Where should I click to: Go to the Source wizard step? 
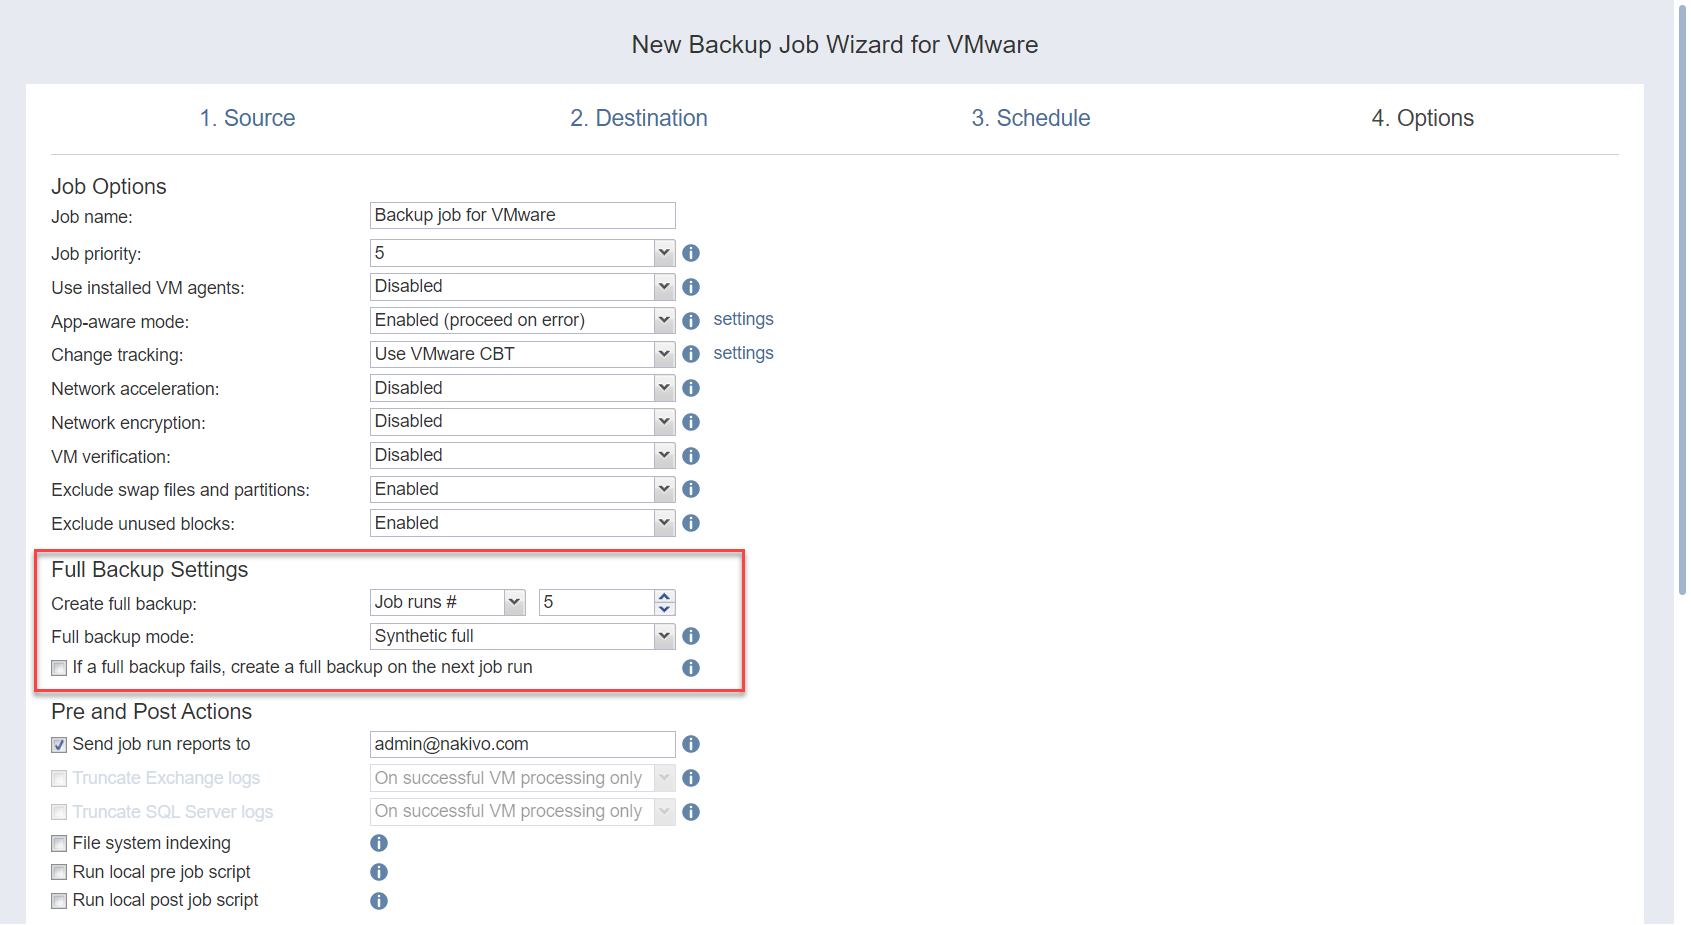pos(247,118)
